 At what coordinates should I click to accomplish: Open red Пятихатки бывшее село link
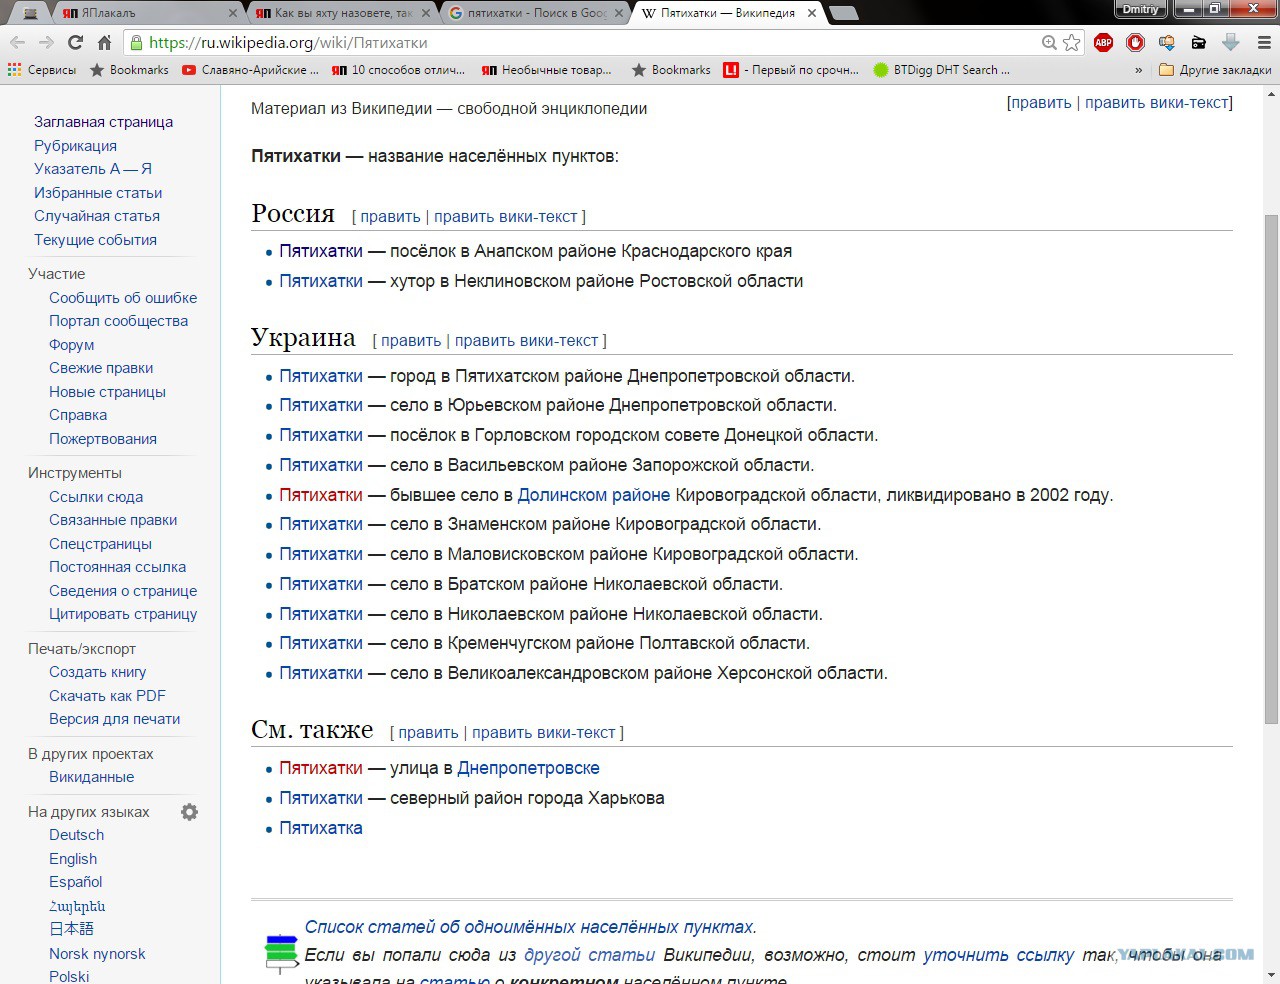click(321, 496)
